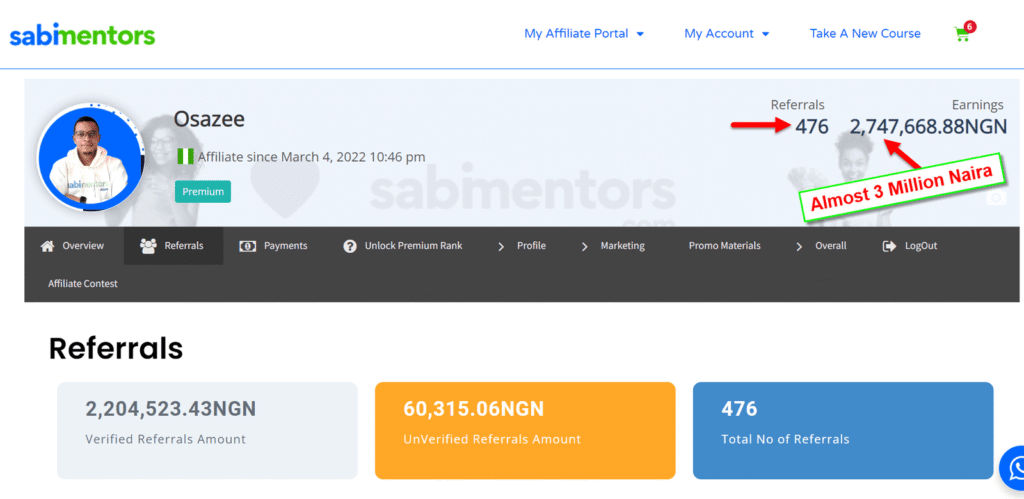Viewport: 1024px width, 499px height.
Task: Expand the Marketing menu chevron
Action: tap(585, 246)
